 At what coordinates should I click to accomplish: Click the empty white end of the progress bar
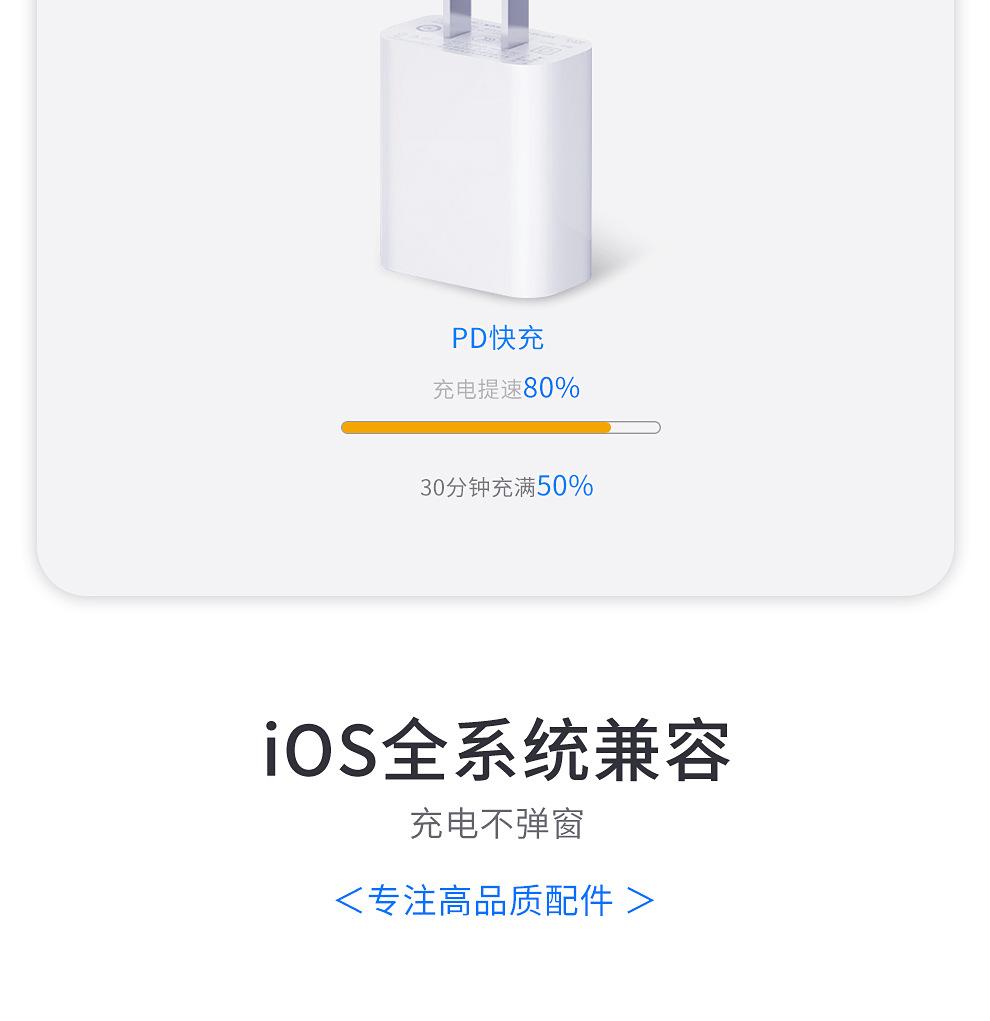tap(636, 428)
